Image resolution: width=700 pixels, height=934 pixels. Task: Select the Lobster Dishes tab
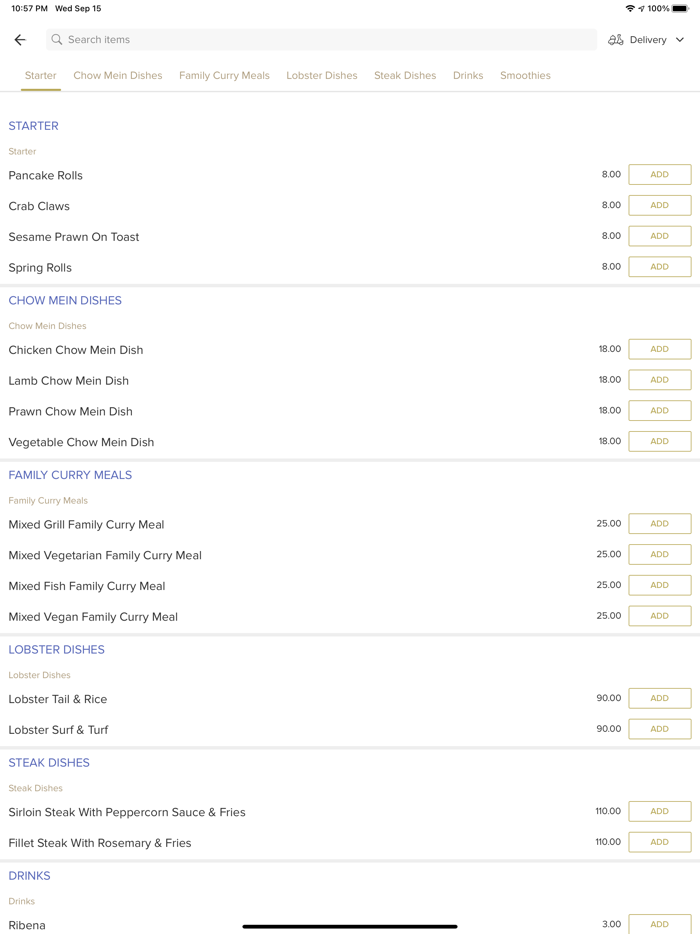pos(321,76)
